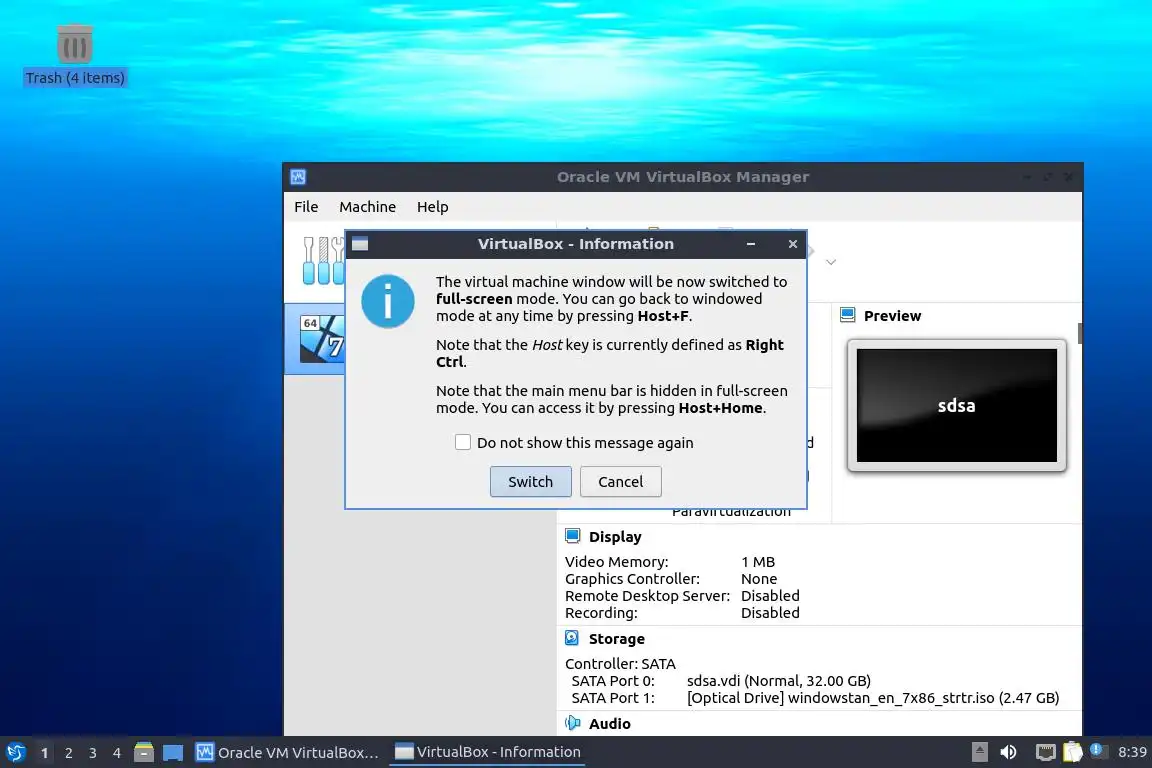Click the 'None' Graphics Controller value
1152x768 pixels.
(759, 579)
